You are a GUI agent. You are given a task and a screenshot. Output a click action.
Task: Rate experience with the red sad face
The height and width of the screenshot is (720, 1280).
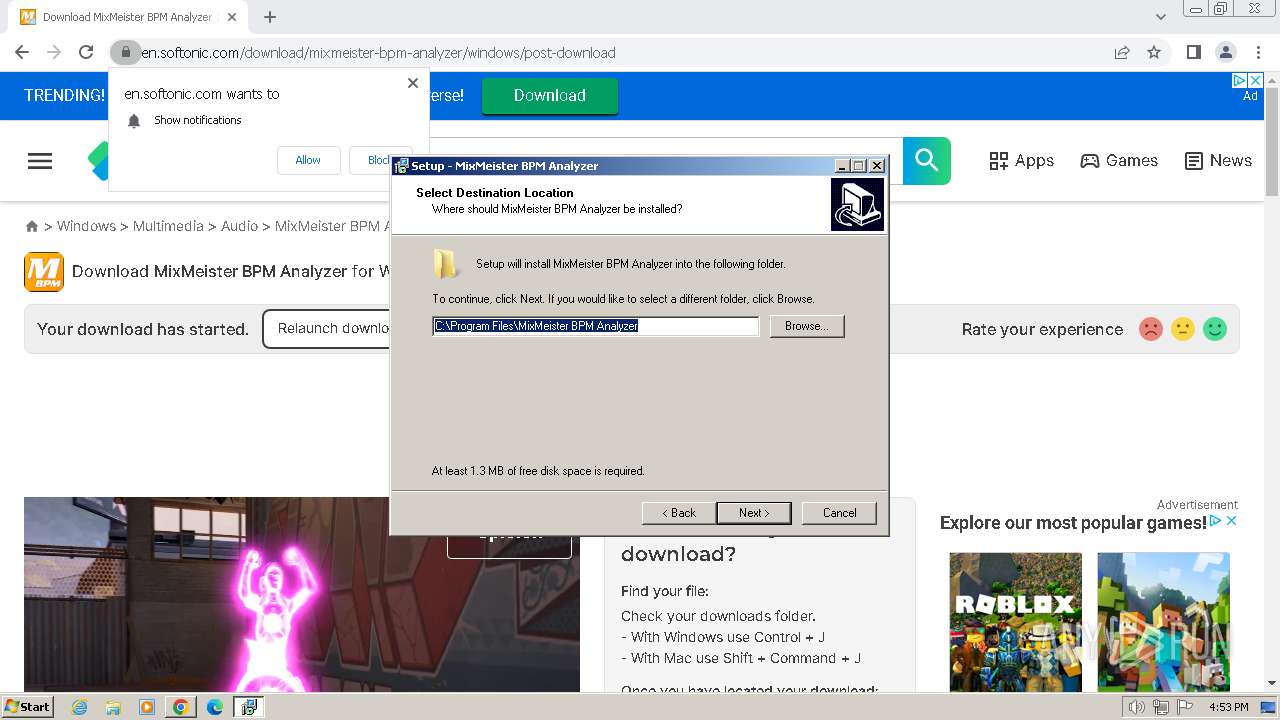(x=1151, y=329)
